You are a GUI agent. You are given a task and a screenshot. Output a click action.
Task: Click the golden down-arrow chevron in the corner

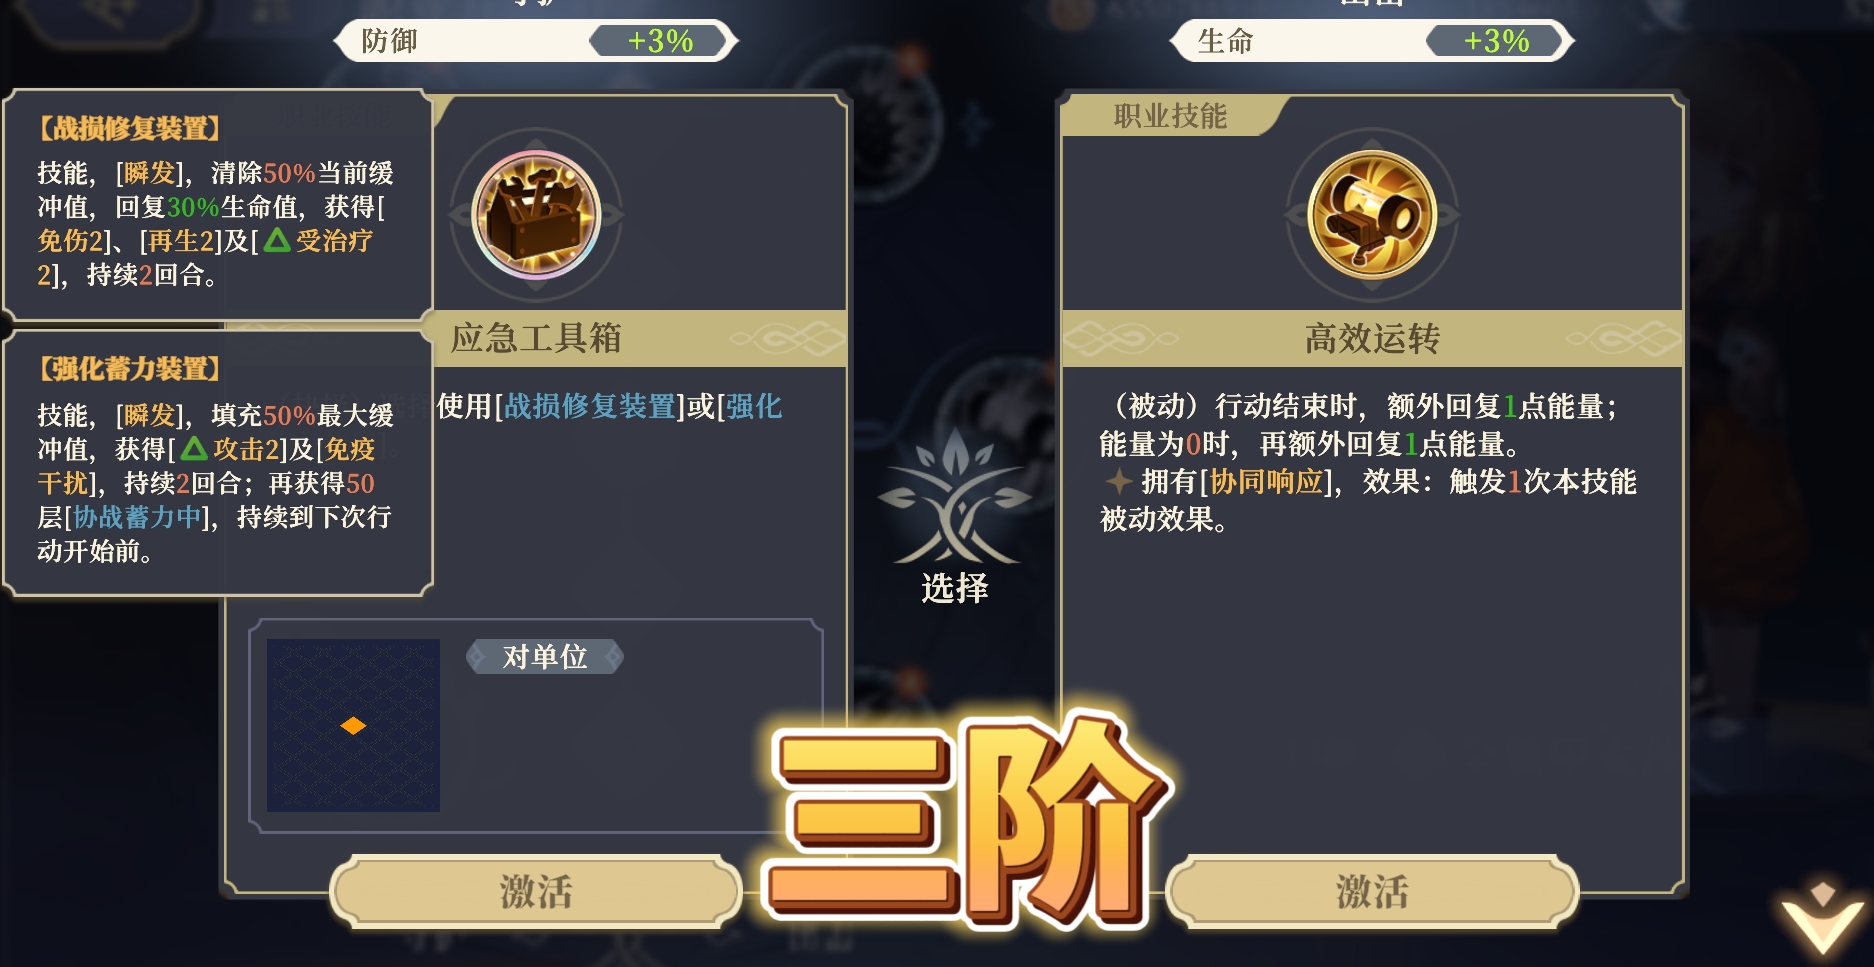point(1822,918)
